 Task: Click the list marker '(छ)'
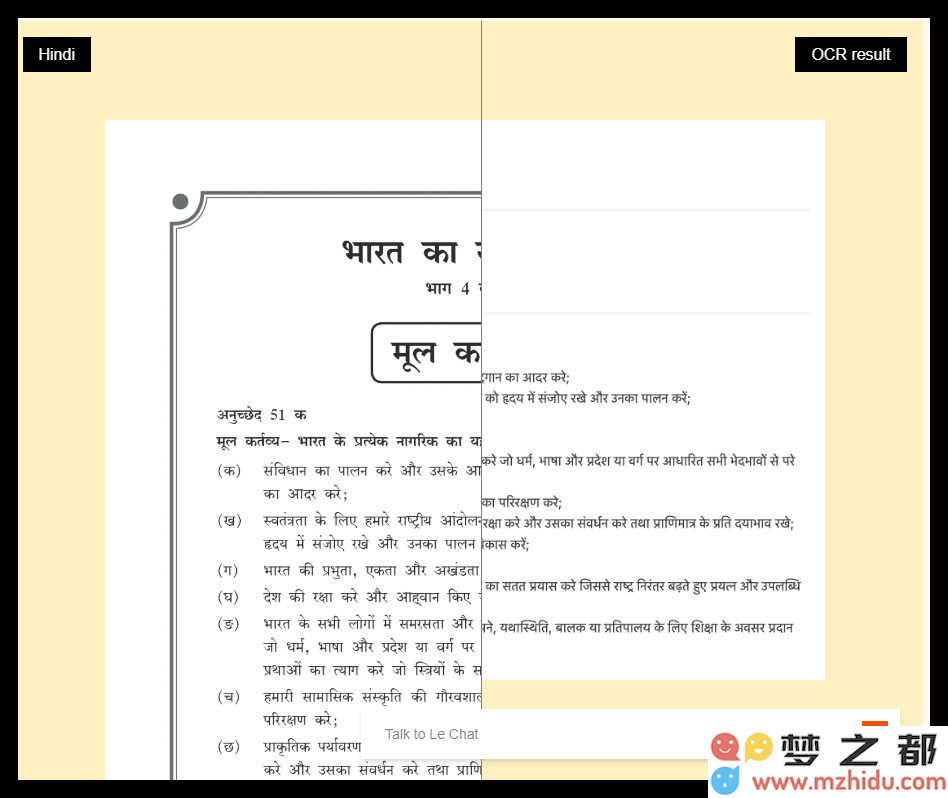point(229,747)
